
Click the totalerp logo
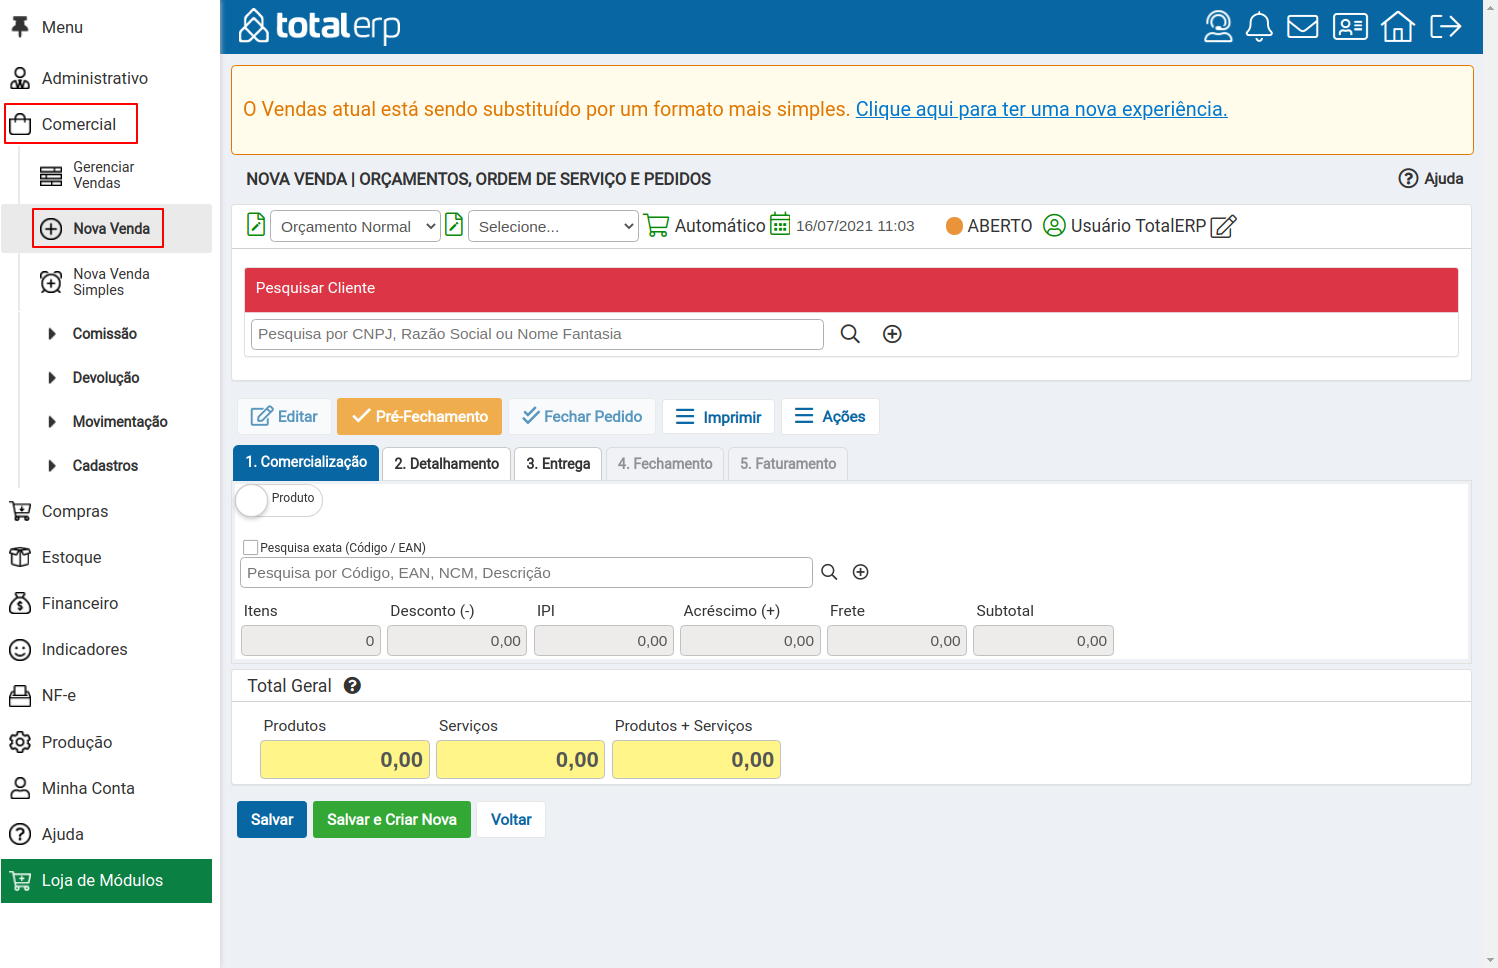click(319, 26)
